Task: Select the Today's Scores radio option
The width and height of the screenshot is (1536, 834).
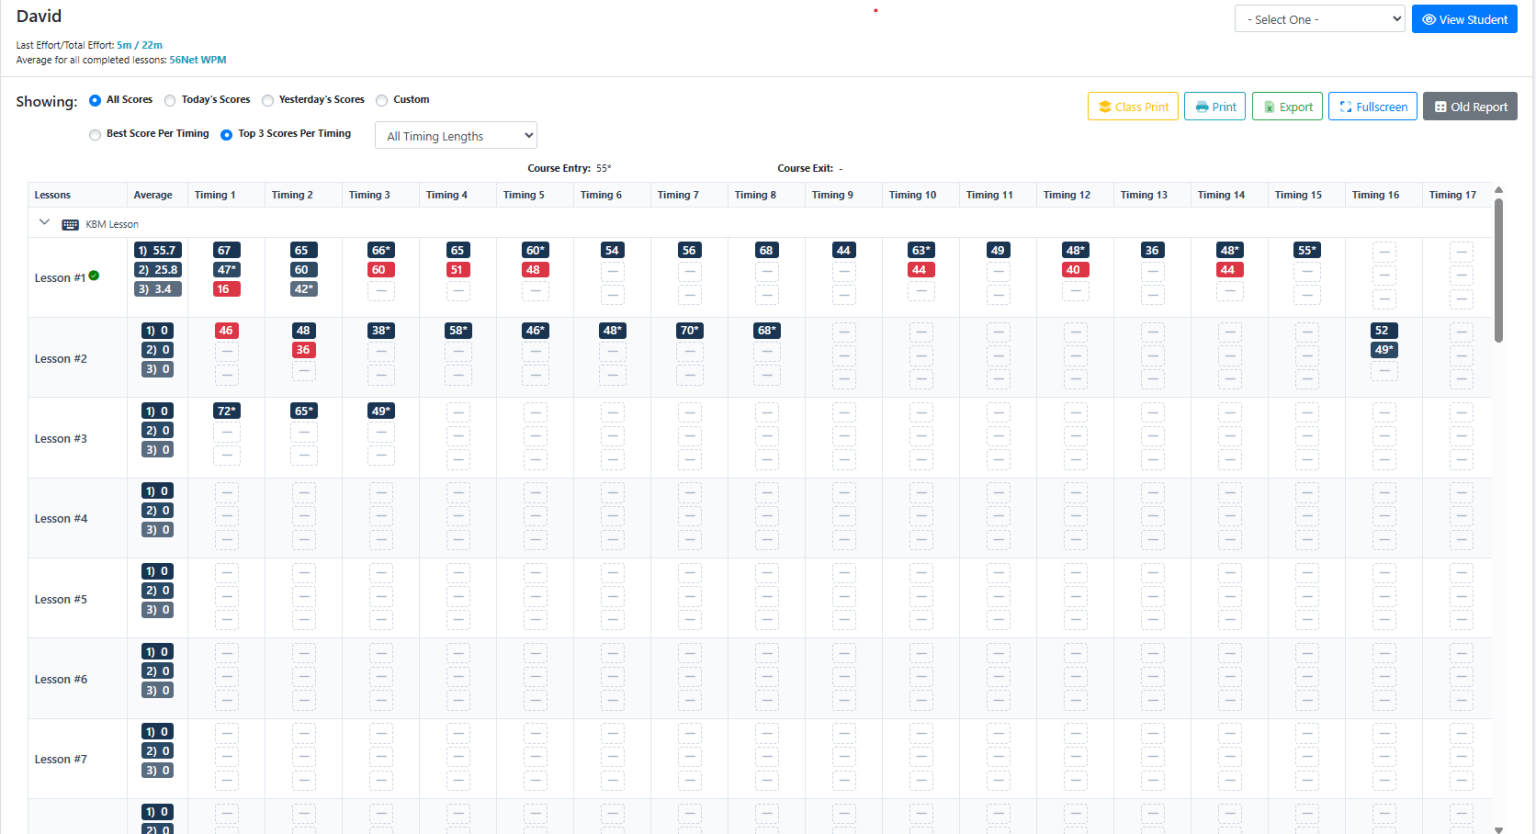Action: pos(170,100)
